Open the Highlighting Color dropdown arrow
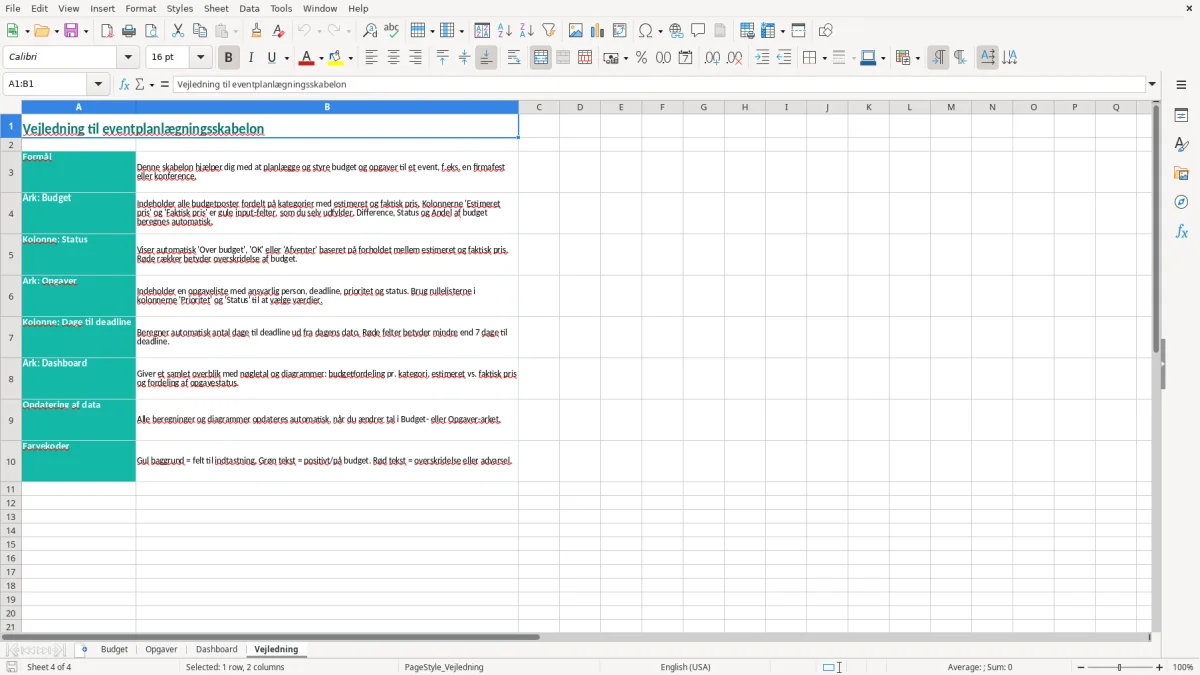Screen dimensions: 1200x675 click(351, 58)
